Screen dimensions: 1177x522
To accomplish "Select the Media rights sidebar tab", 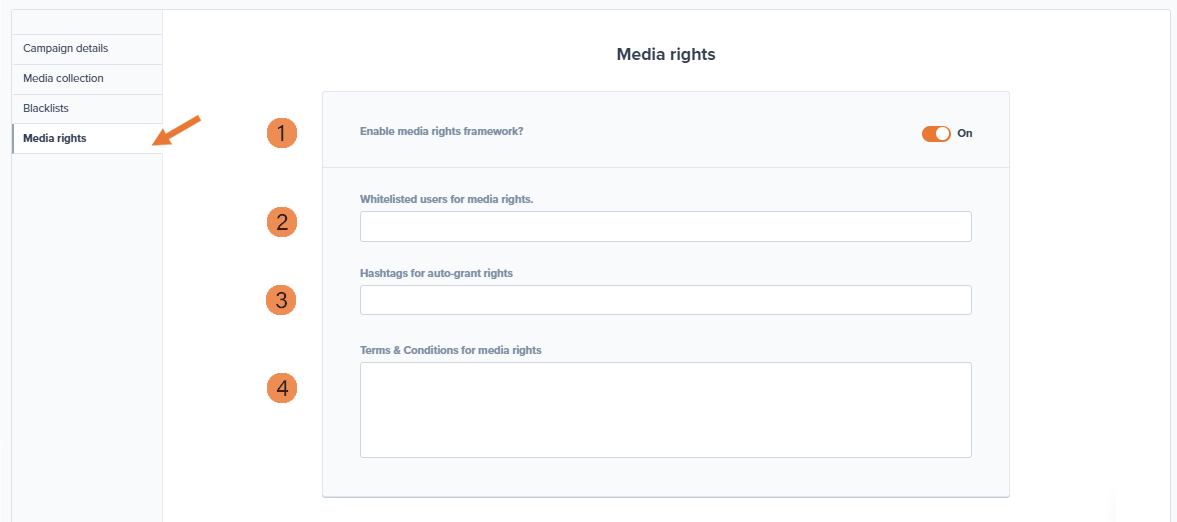I will click(x=55, y=138).
